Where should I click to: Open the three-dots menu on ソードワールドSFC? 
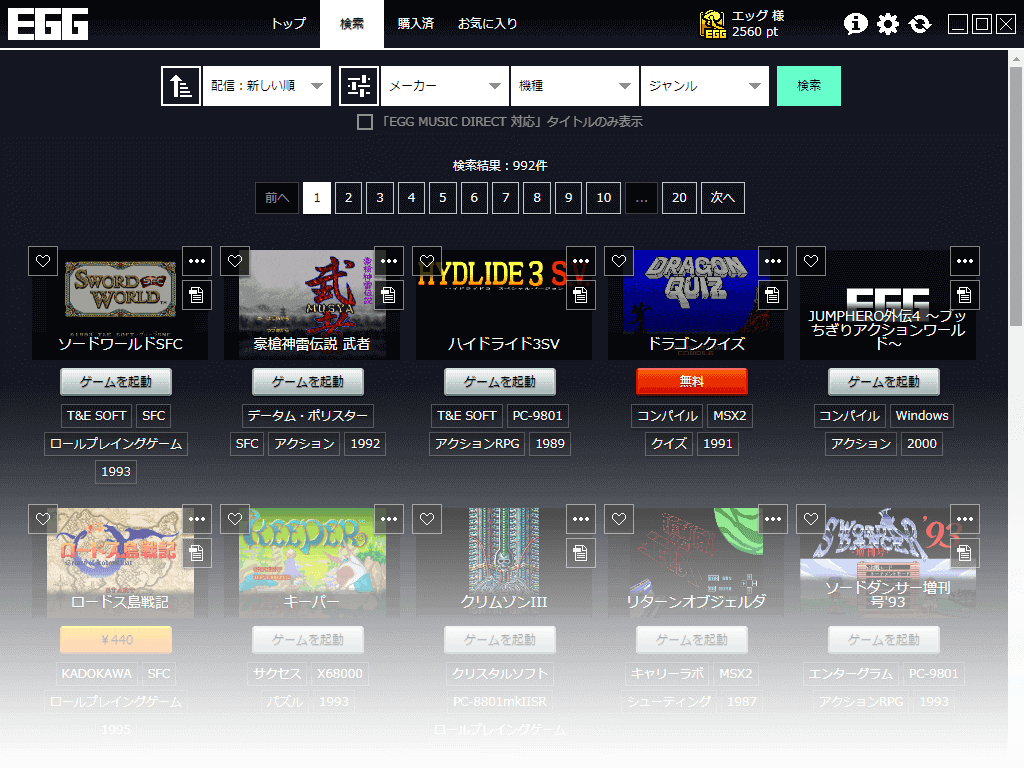pyautogui.click(x=197, y=261)
